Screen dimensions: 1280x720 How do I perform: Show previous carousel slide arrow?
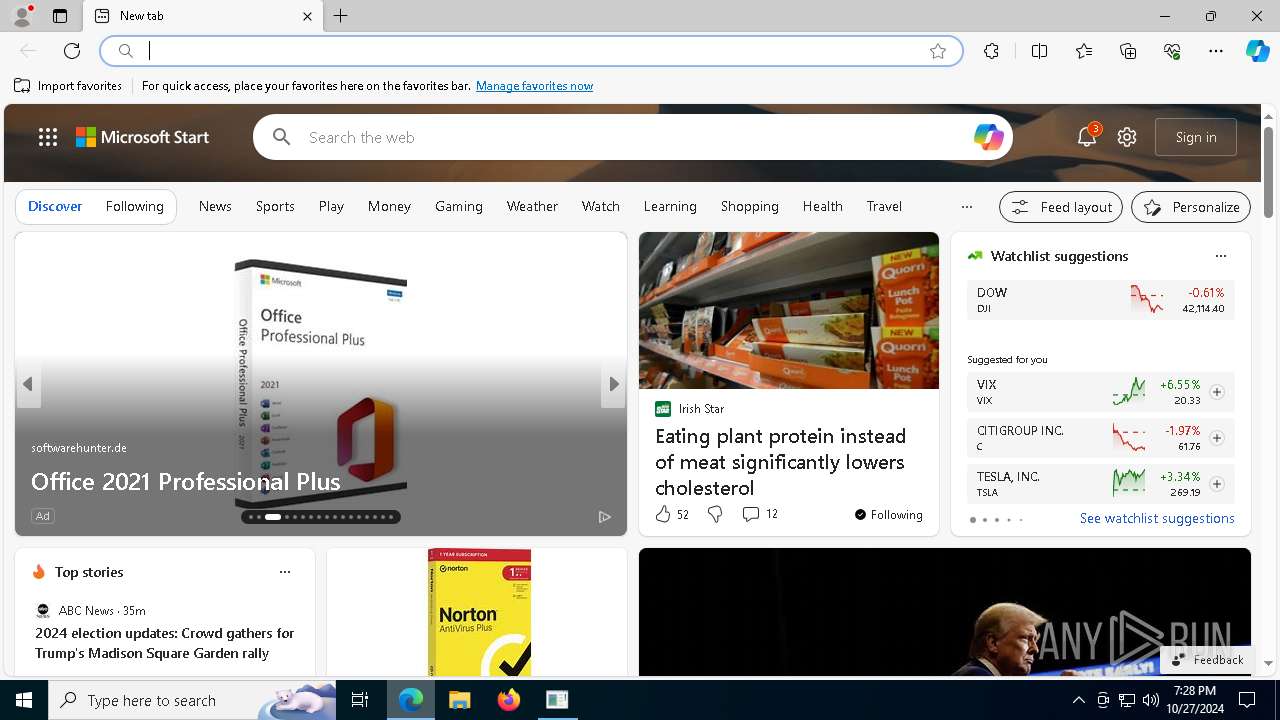28,384
